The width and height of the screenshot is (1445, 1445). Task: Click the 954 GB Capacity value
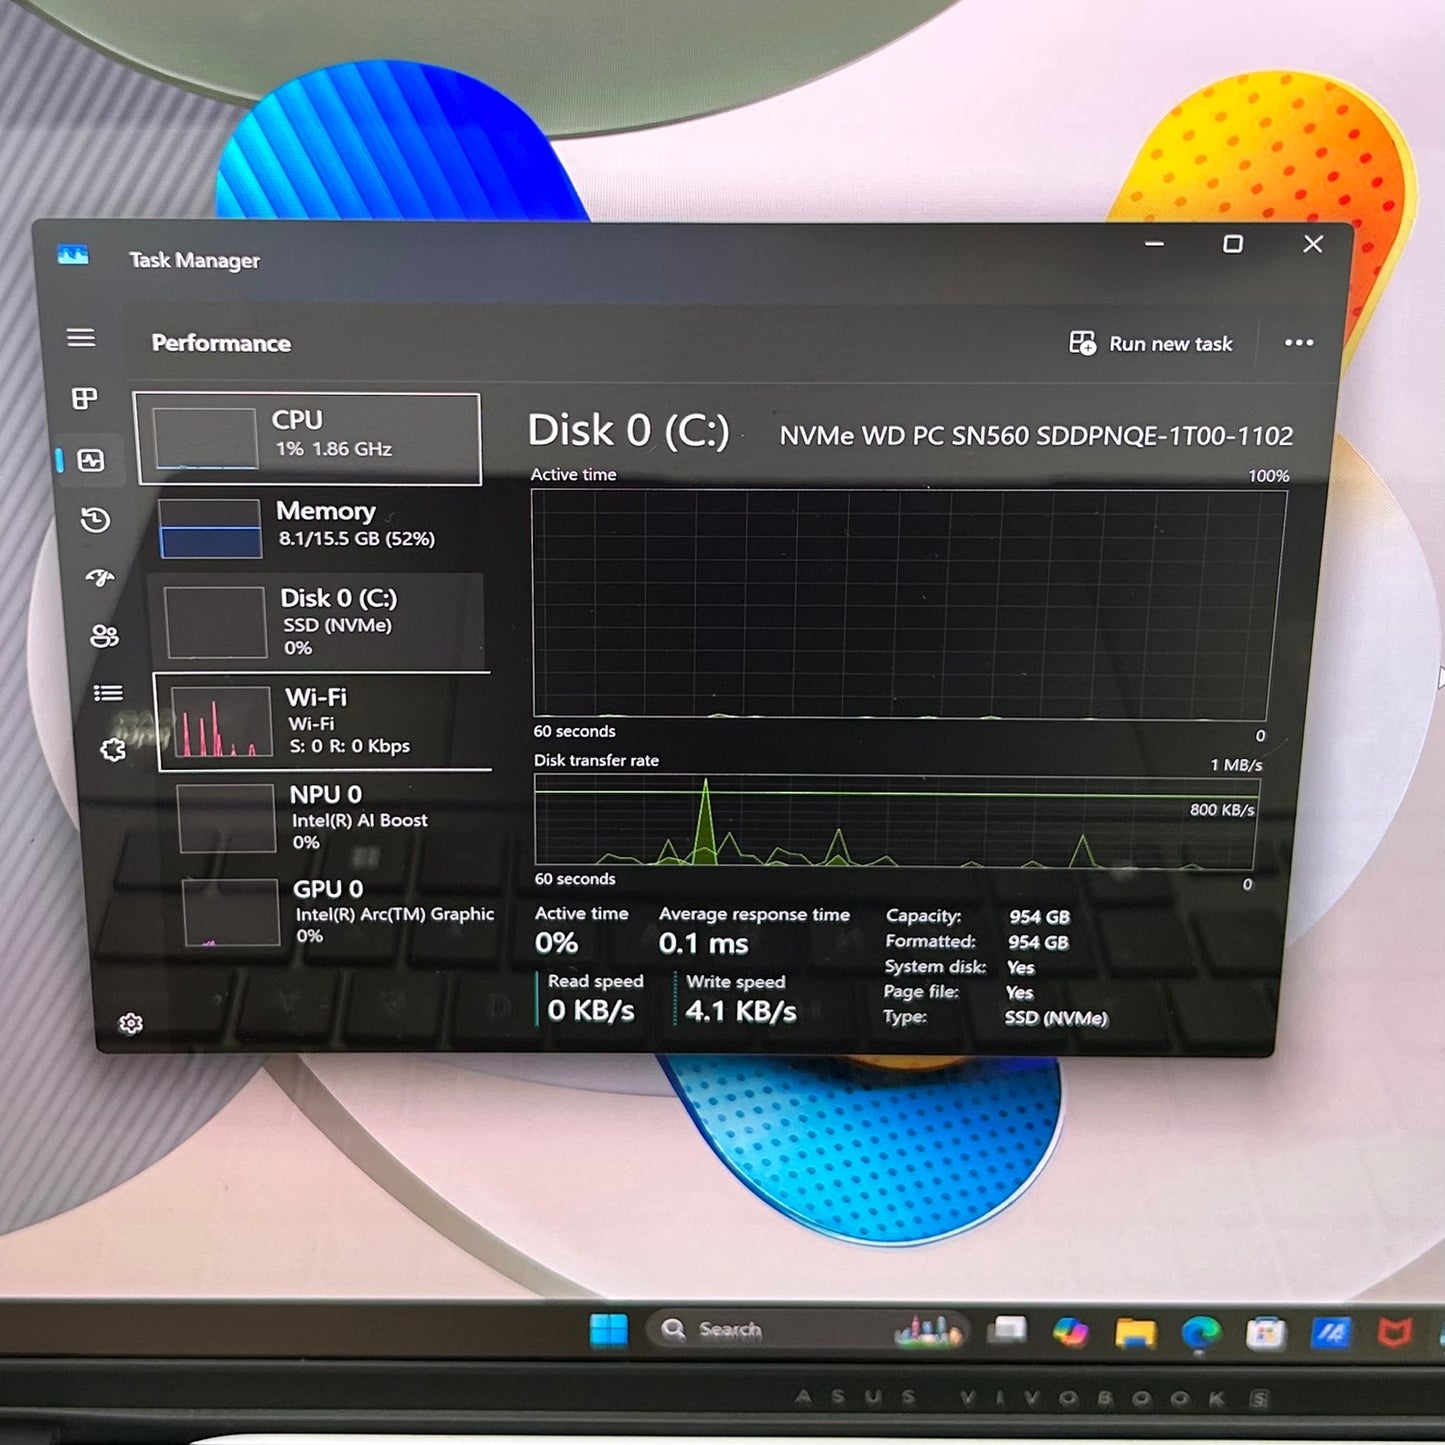click(1039, 917)
